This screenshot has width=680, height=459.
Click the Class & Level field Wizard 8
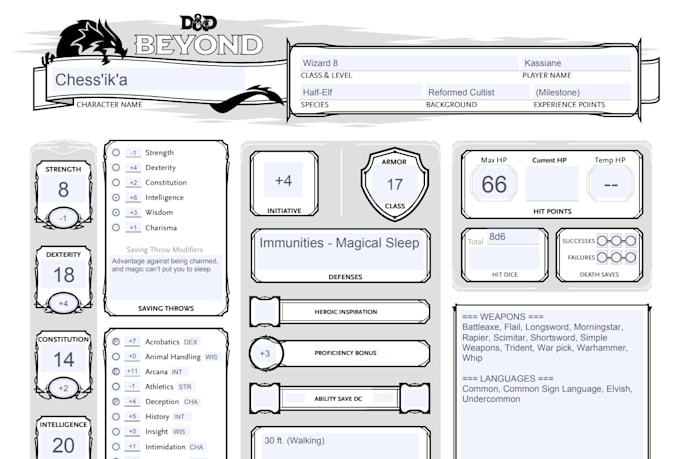click(409, 63)
